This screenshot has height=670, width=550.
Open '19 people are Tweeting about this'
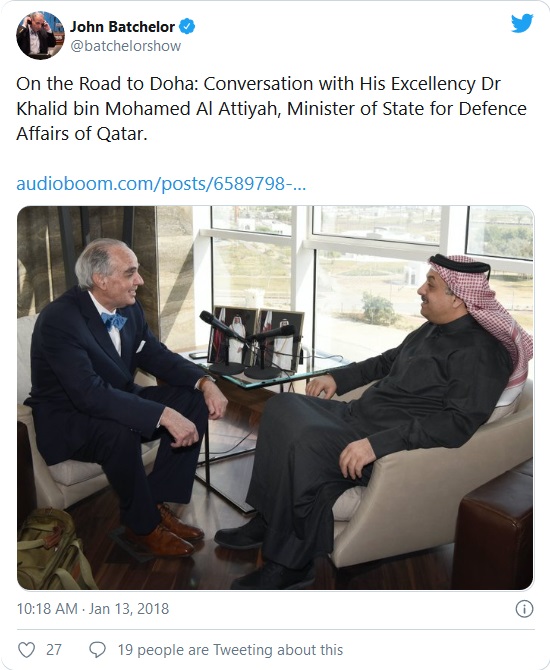pos(230,649)
